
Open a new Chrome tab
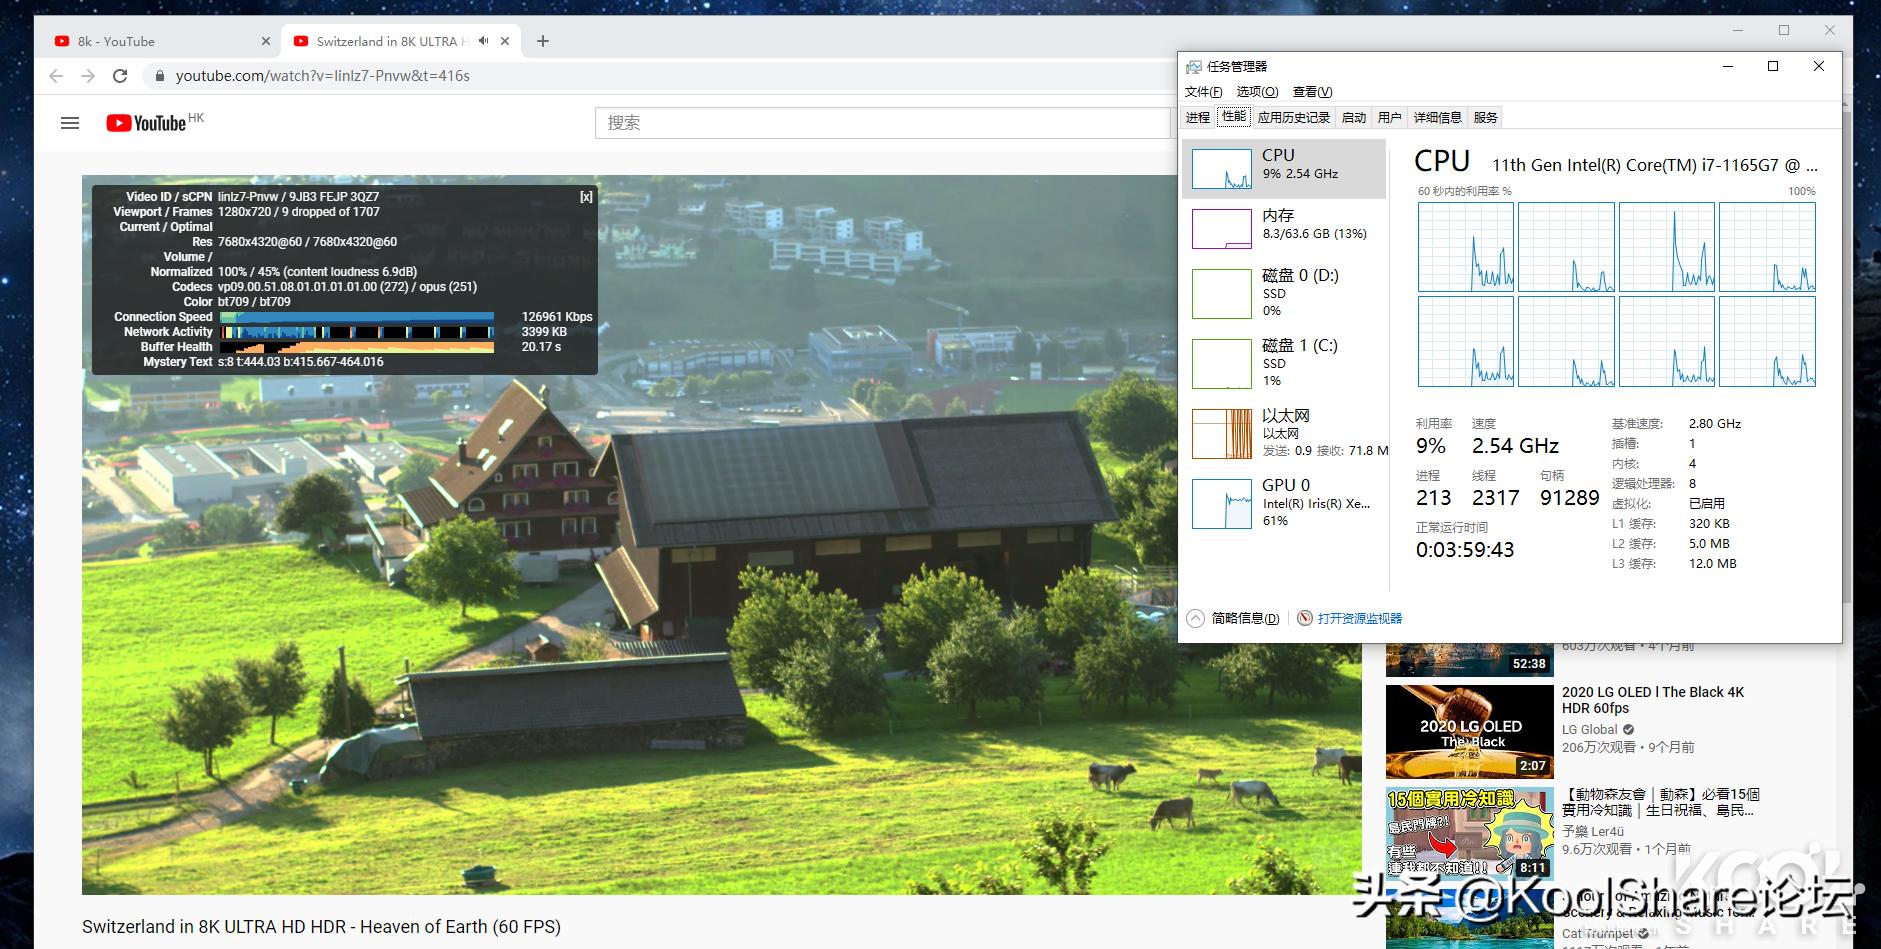pyautogui.click(x=543, y=41)
